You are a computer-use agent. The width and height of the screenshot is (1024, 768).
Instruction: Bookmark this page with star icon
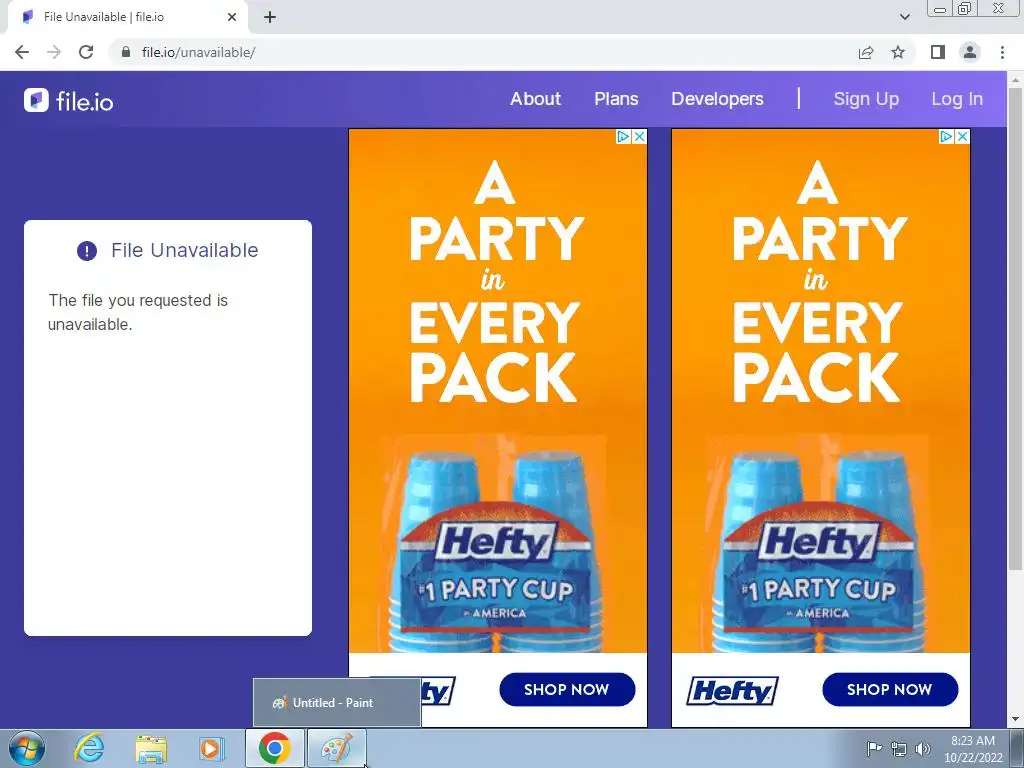click(898, 52)
